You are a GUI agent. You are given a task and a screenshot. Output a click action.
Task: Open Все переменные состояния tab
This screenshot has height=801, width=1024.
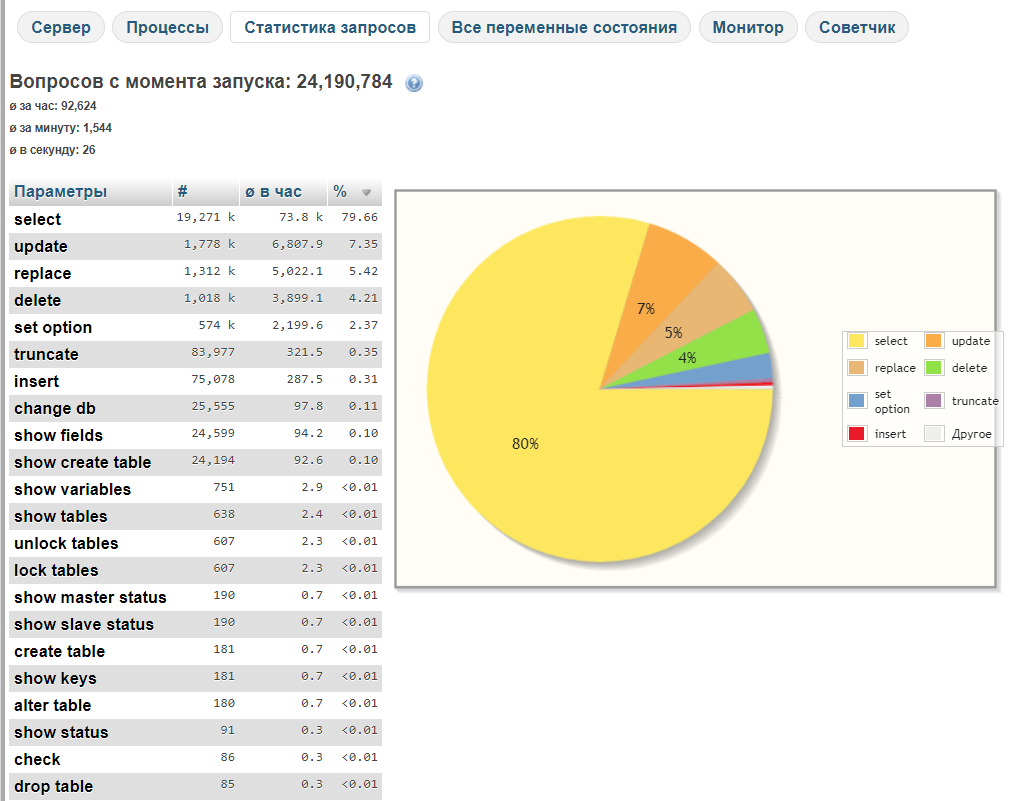click(564, 27)
